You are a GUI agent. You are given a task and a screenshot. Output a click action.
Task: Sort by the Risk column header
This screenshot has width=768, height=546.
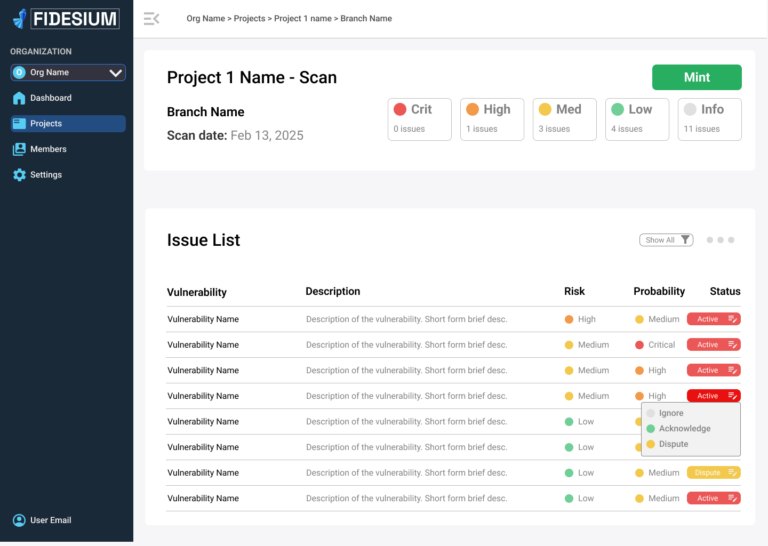click(x=574, y=291)
